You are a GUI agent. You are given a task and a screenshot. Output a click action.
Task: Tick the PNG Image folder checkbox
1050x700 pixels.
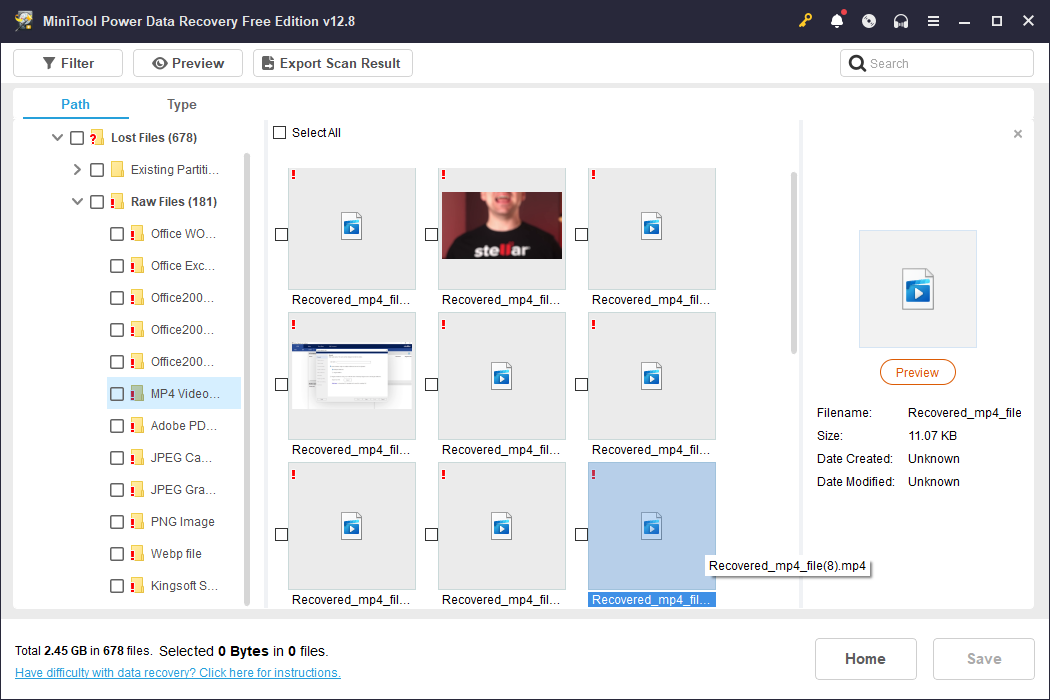tap(116, 521)
